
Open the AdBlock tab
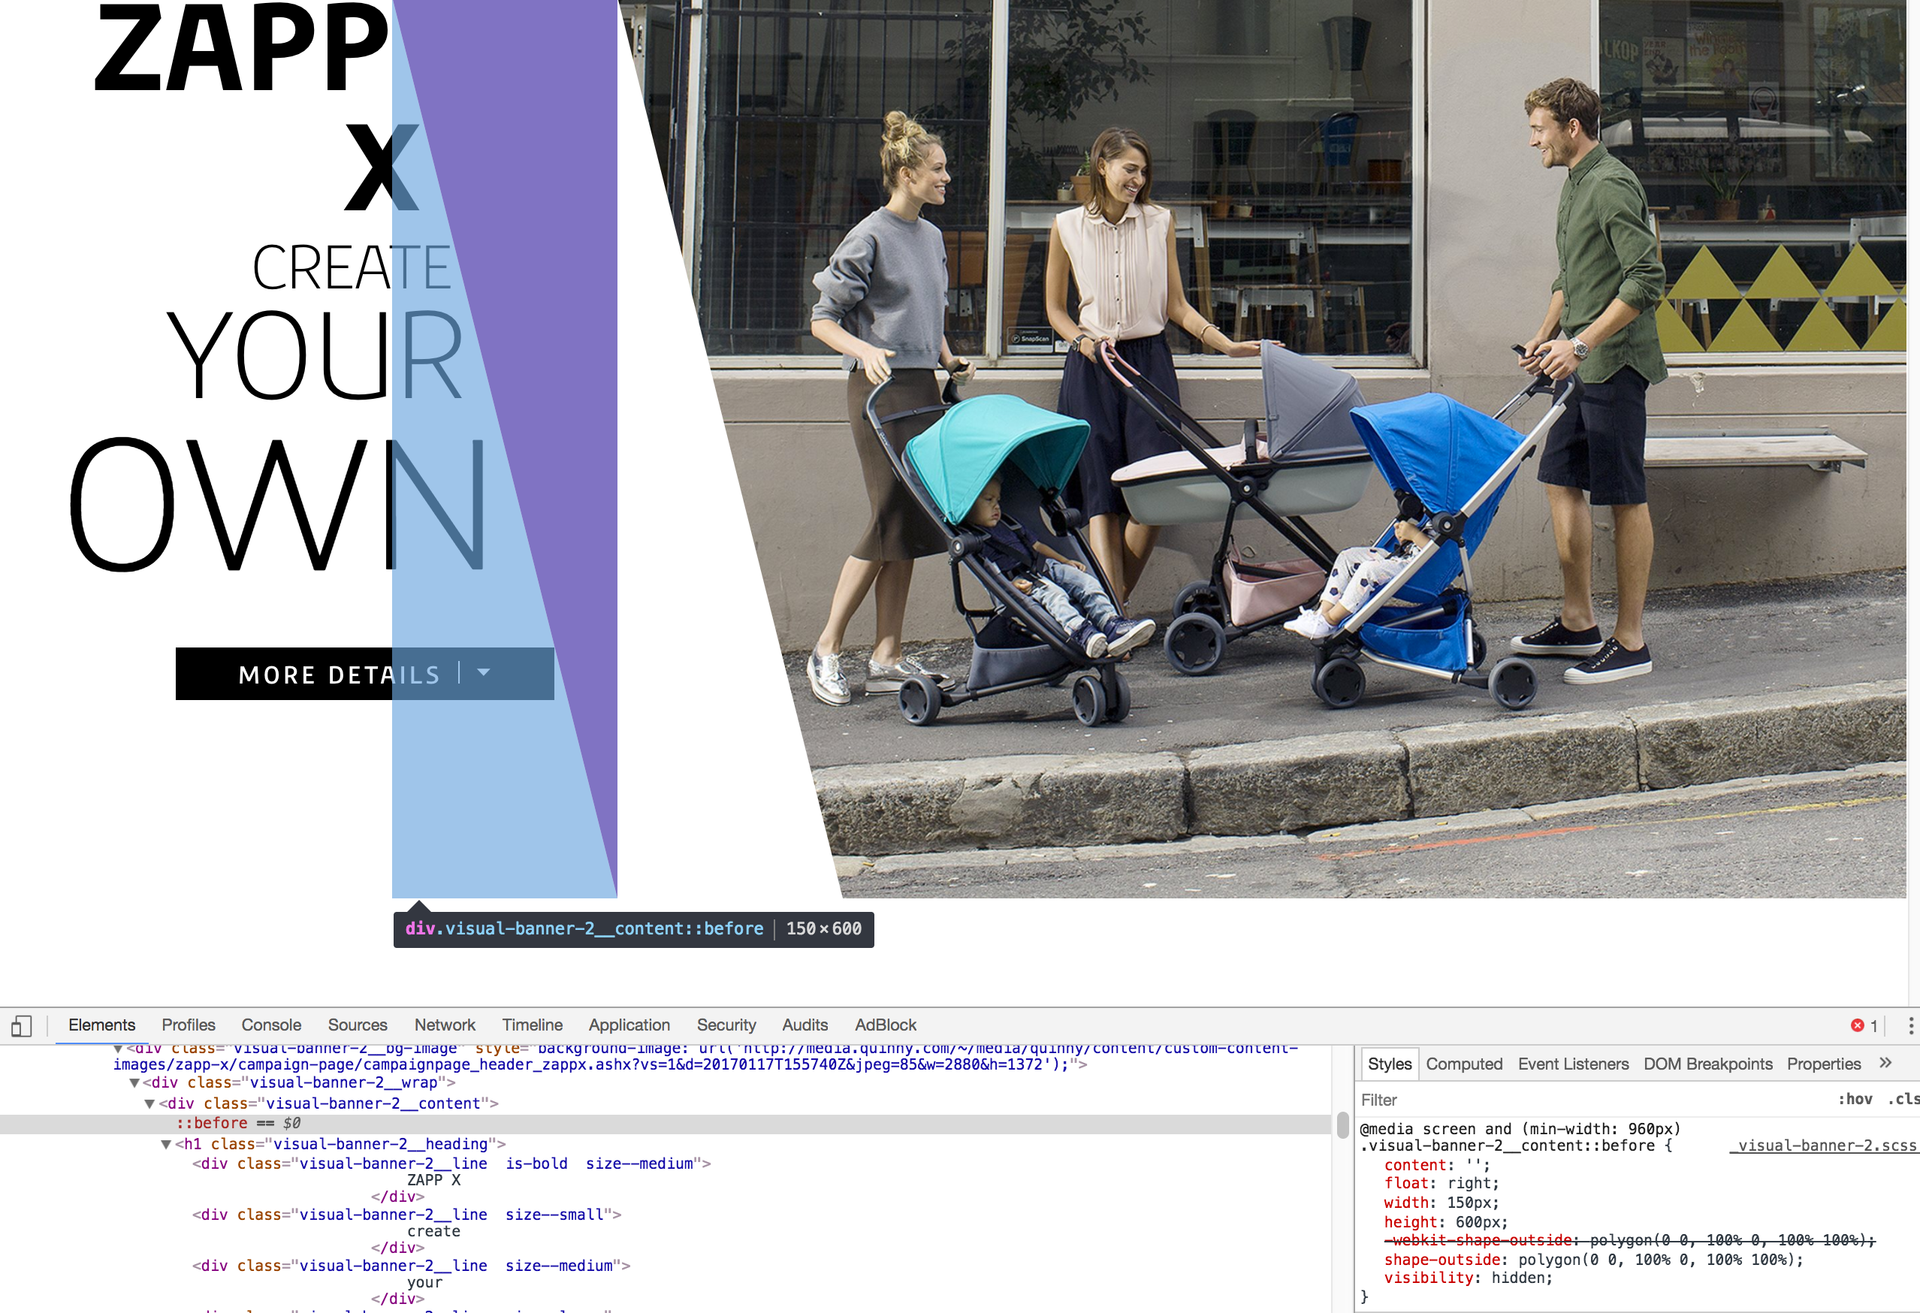tap(885, 1025)
